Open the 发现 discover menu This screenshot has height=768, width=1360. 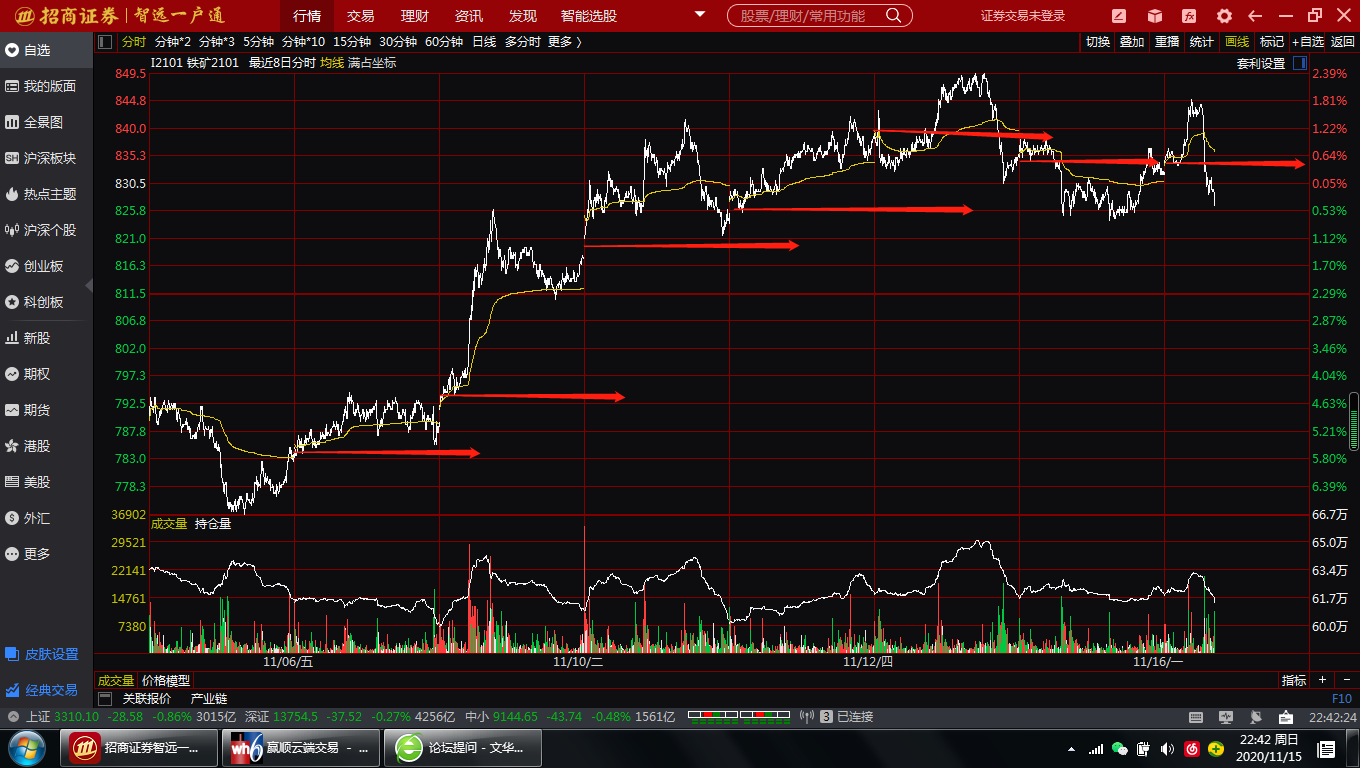coord(522,16)
